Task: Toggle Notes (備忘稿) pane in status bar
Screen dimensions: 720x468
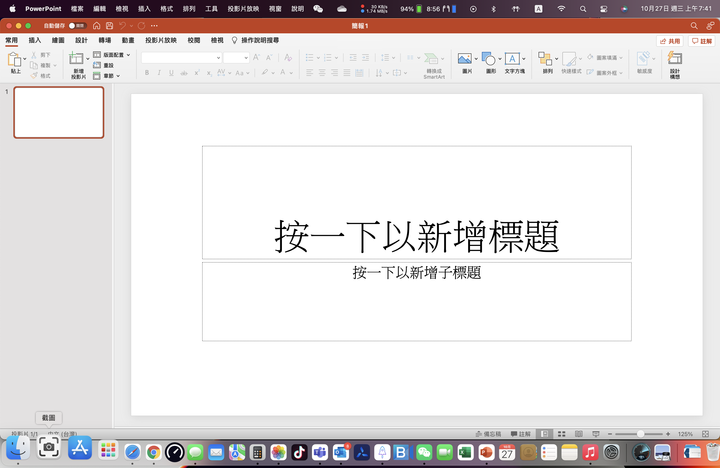Action: coord(488,434)
